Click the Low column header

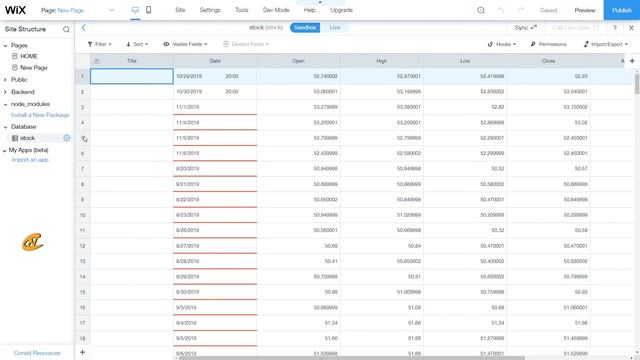click(465, 61)
